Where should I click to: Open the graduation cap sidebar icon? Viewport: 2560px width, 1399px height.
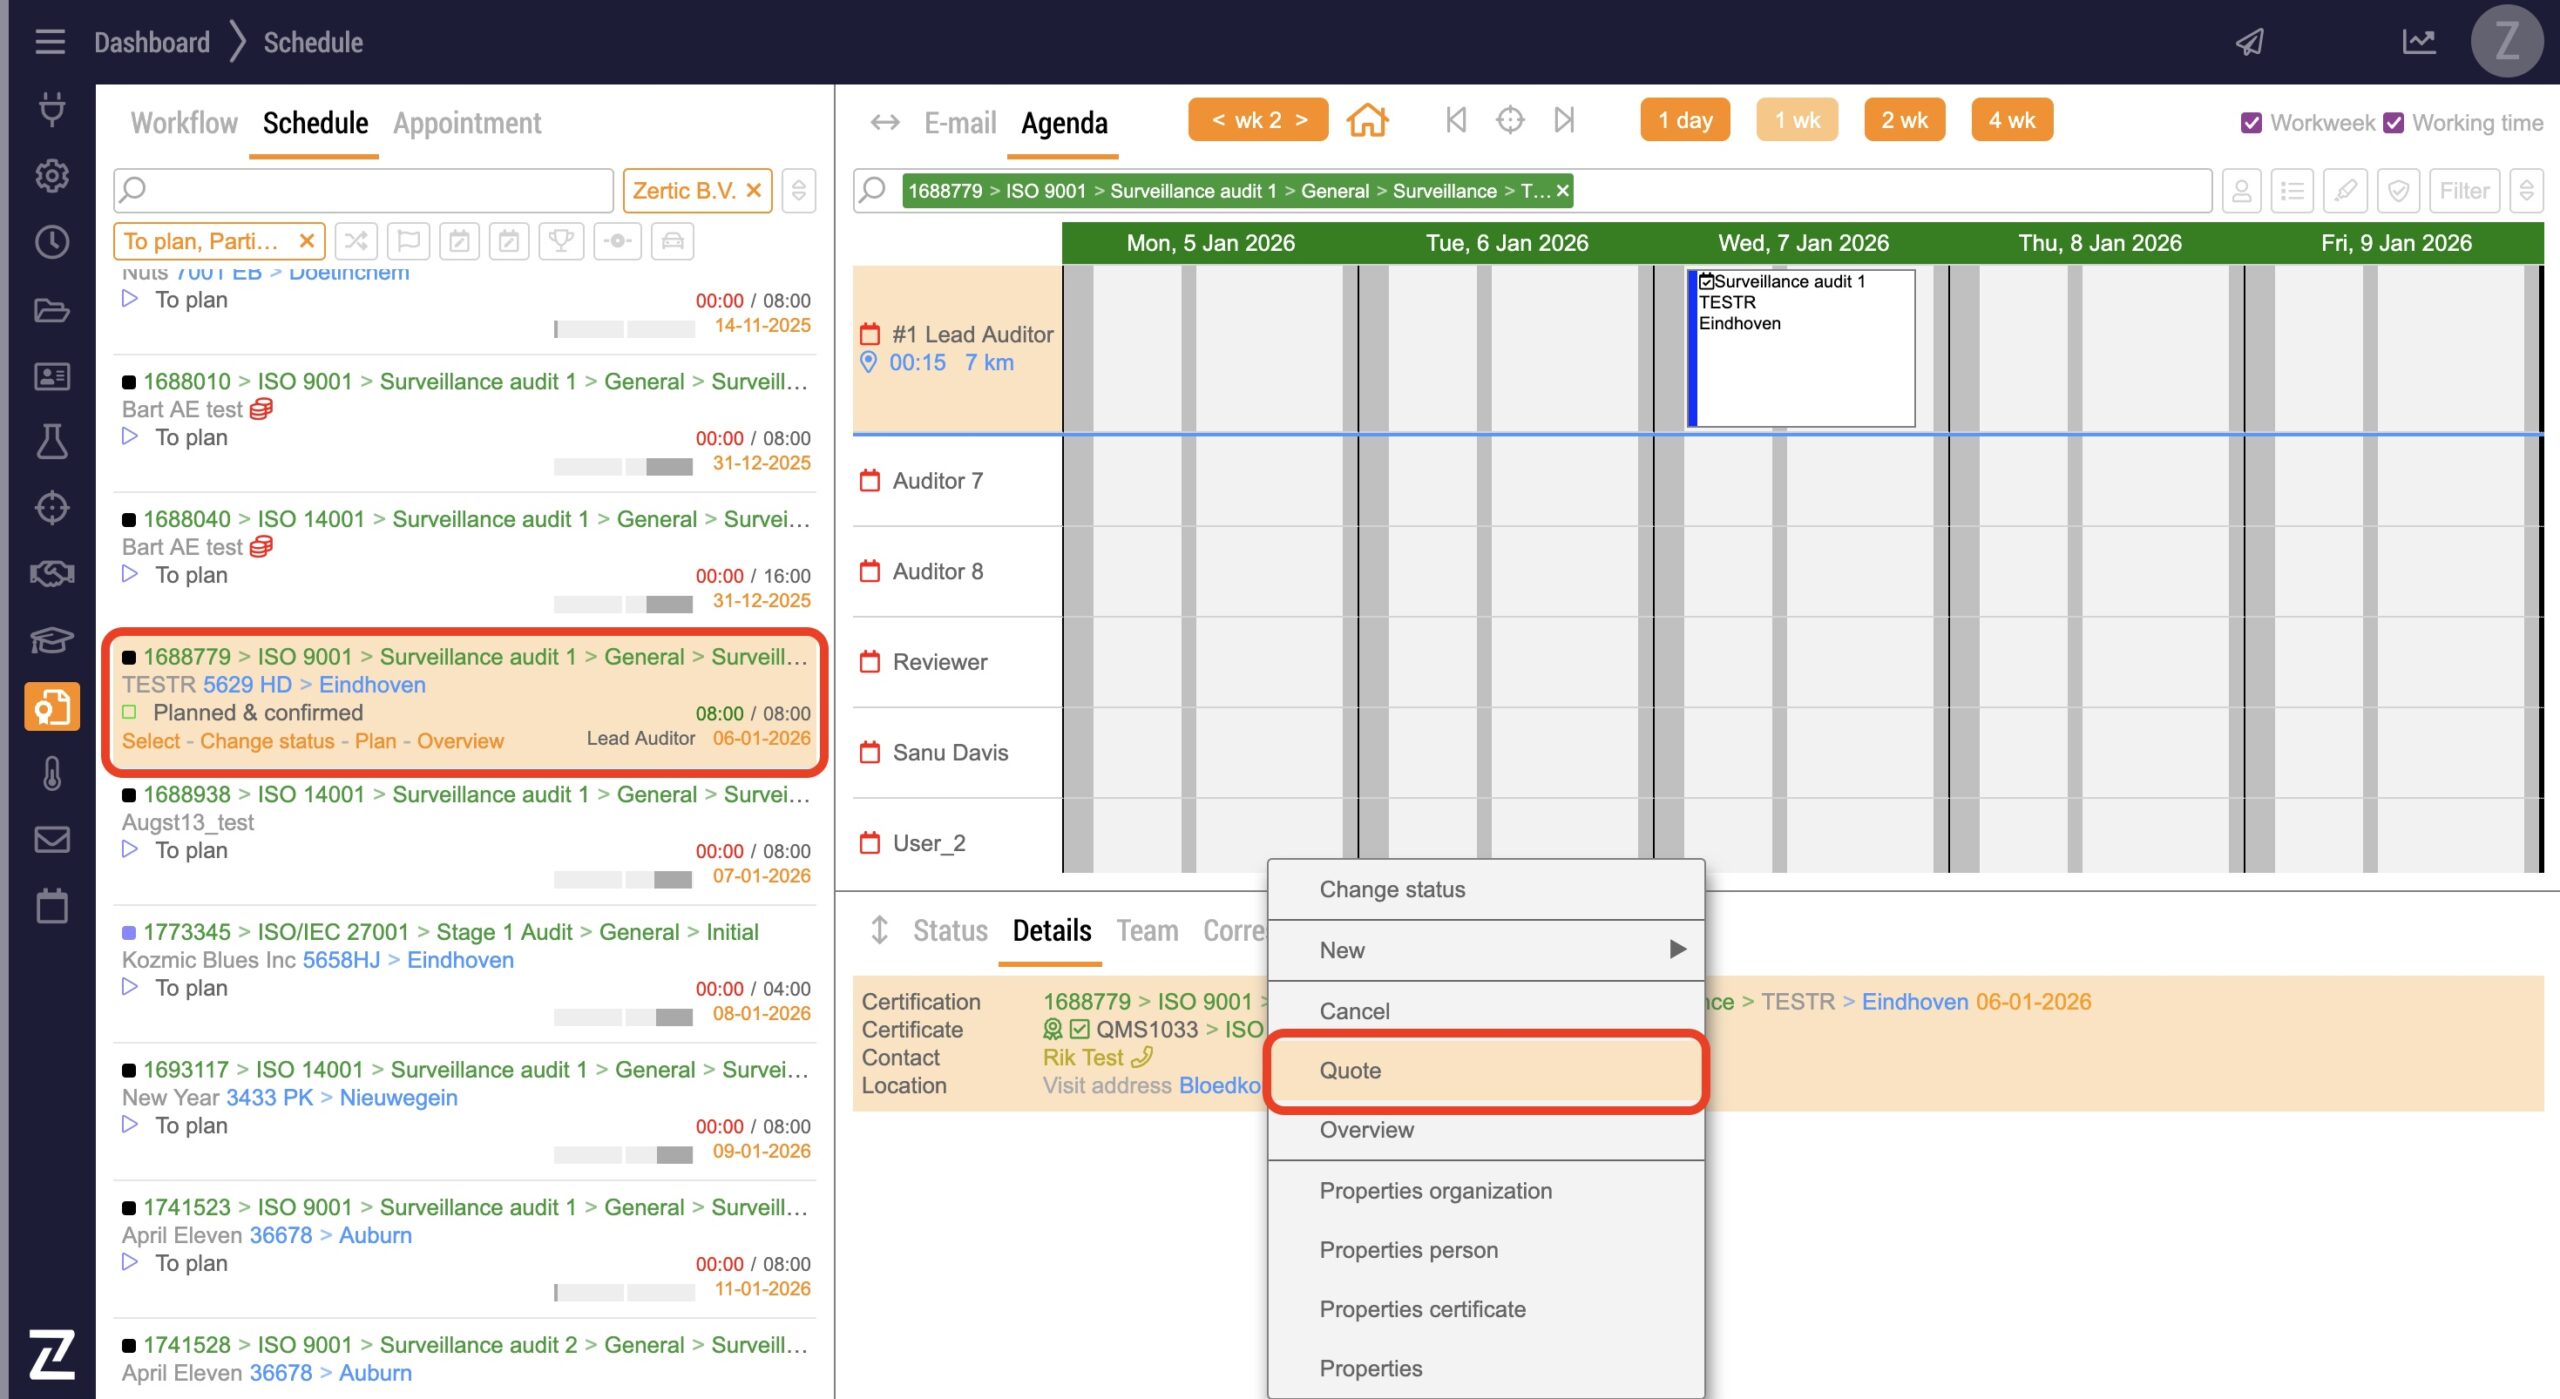(51, 639)
